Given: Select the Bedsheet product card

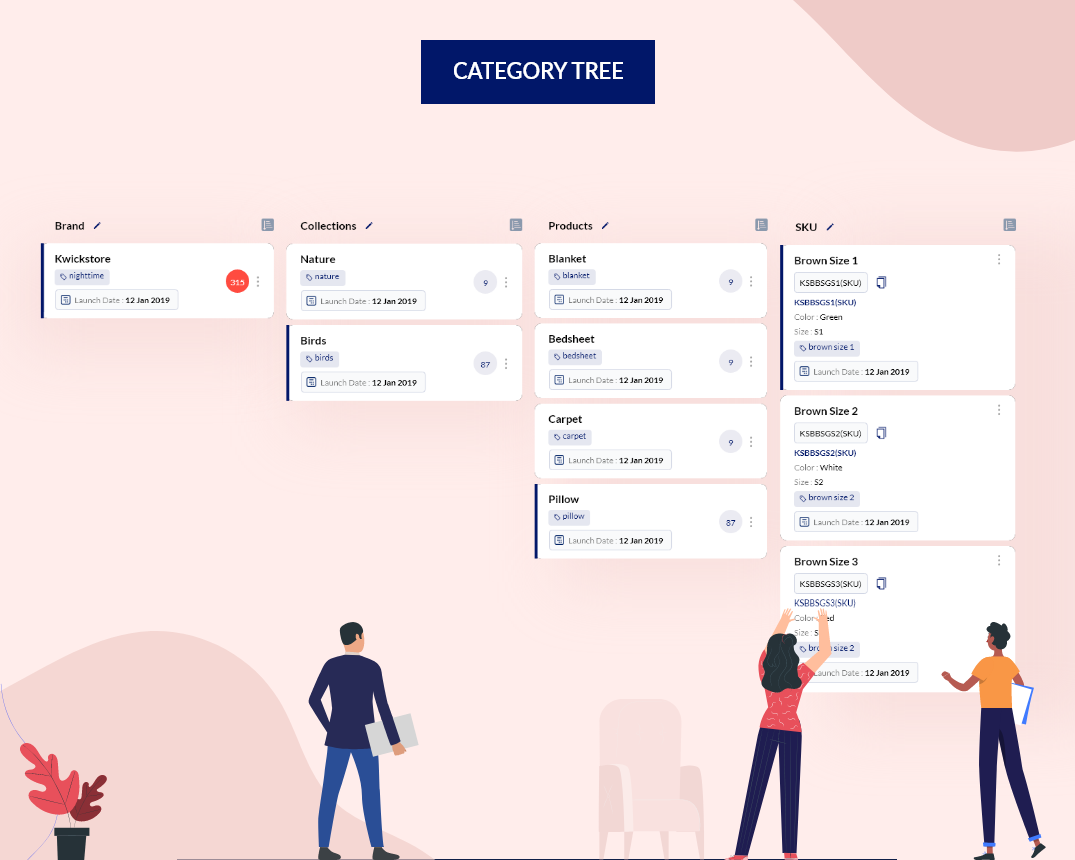Looking at the screenshot, I should [651, 361].
